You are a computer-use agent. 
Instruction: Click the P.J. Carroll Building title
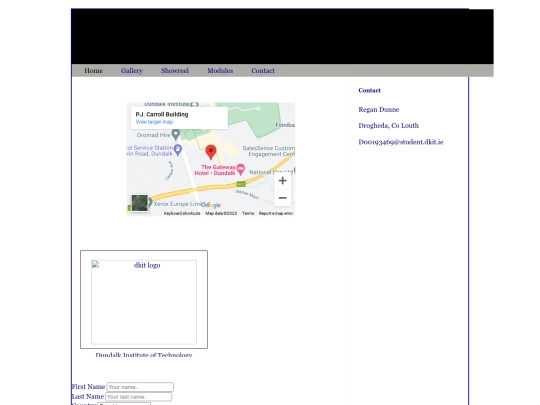(x=162, y=114)
